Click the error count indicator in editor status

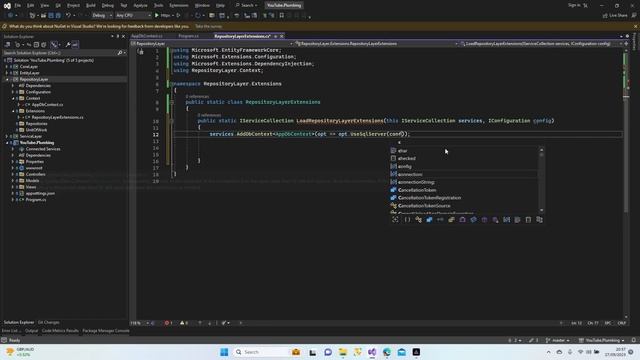[168, 323]
